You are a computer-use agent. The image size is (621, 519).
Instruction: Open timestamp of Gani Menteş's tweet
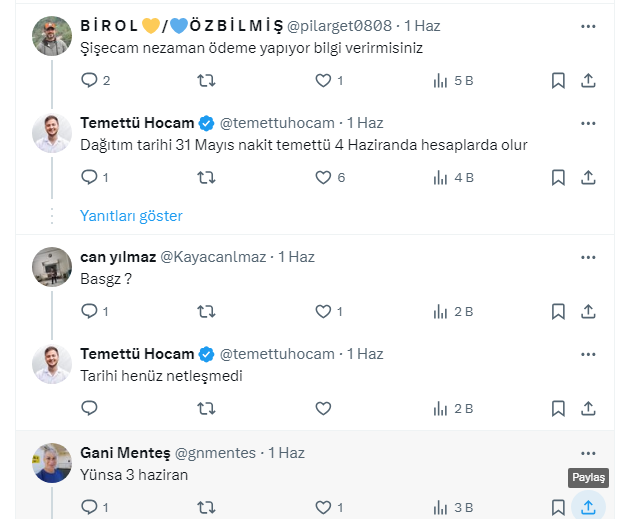pos(286,453)
